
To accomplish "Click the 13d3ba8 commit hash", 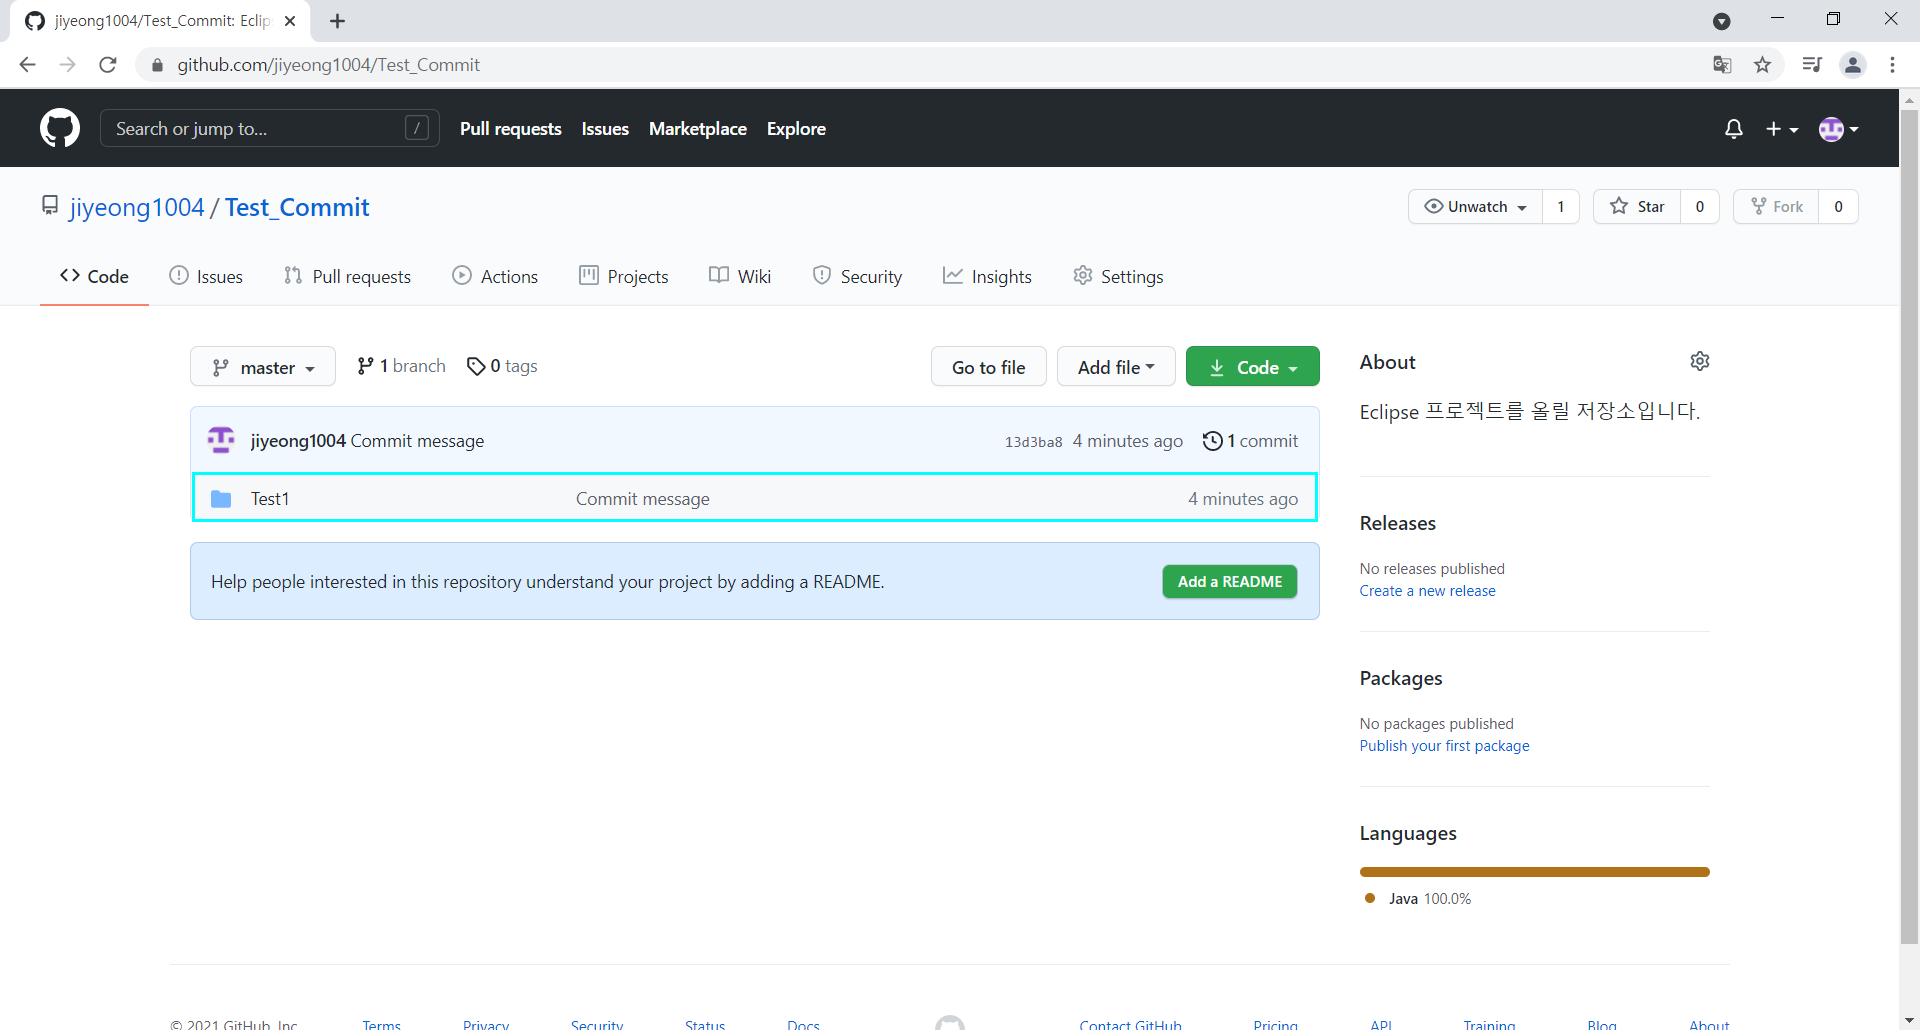I will coord(1033,442).
